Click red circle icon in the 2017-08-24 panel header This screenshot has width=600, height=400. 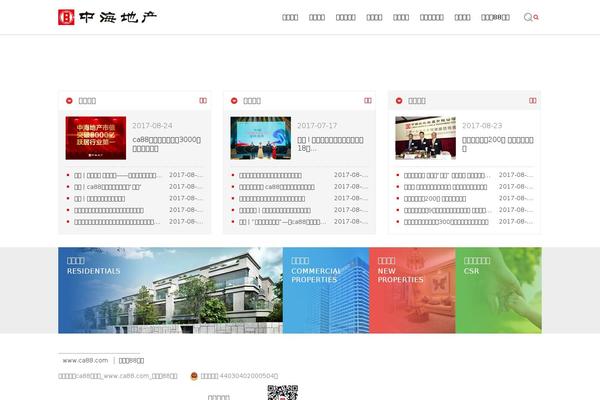(69, 101)
